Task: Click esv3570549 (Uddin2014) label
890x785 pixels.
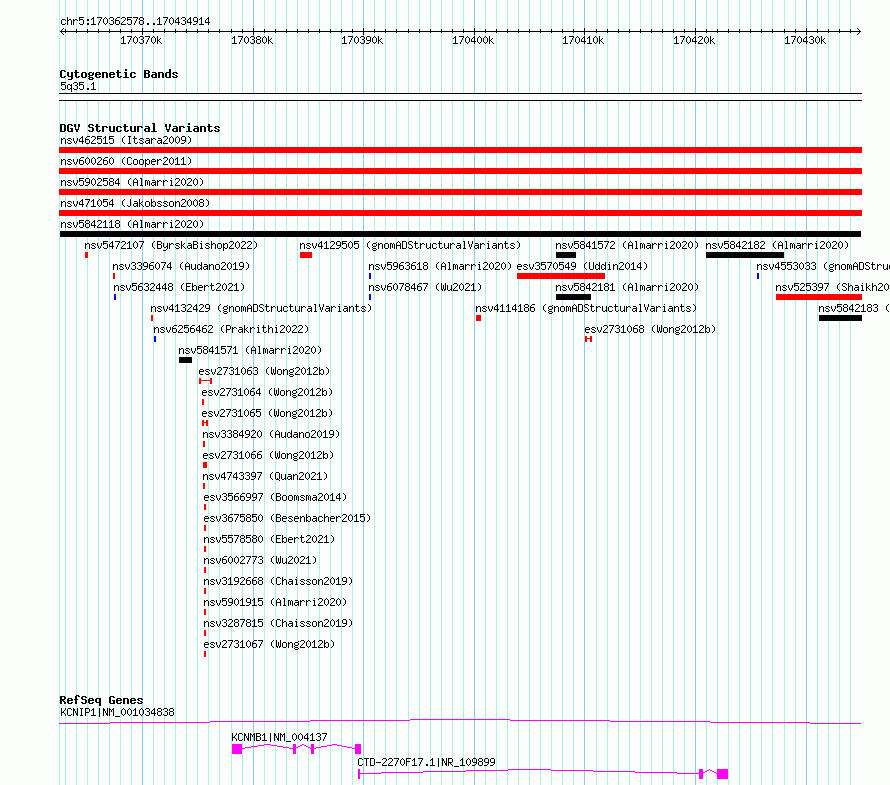Action: coord(582,266)
